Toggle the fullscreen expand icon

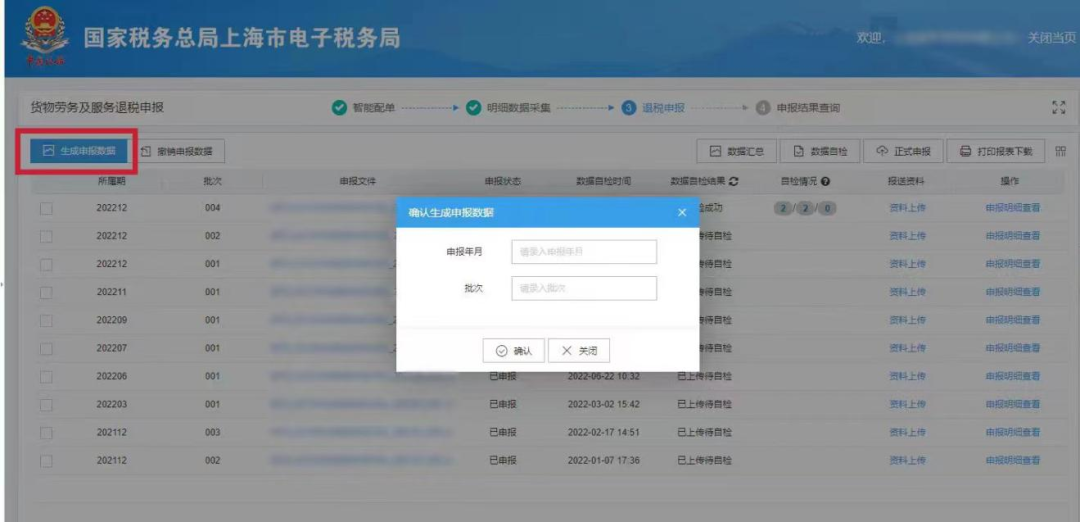[x=1059, y=108]
